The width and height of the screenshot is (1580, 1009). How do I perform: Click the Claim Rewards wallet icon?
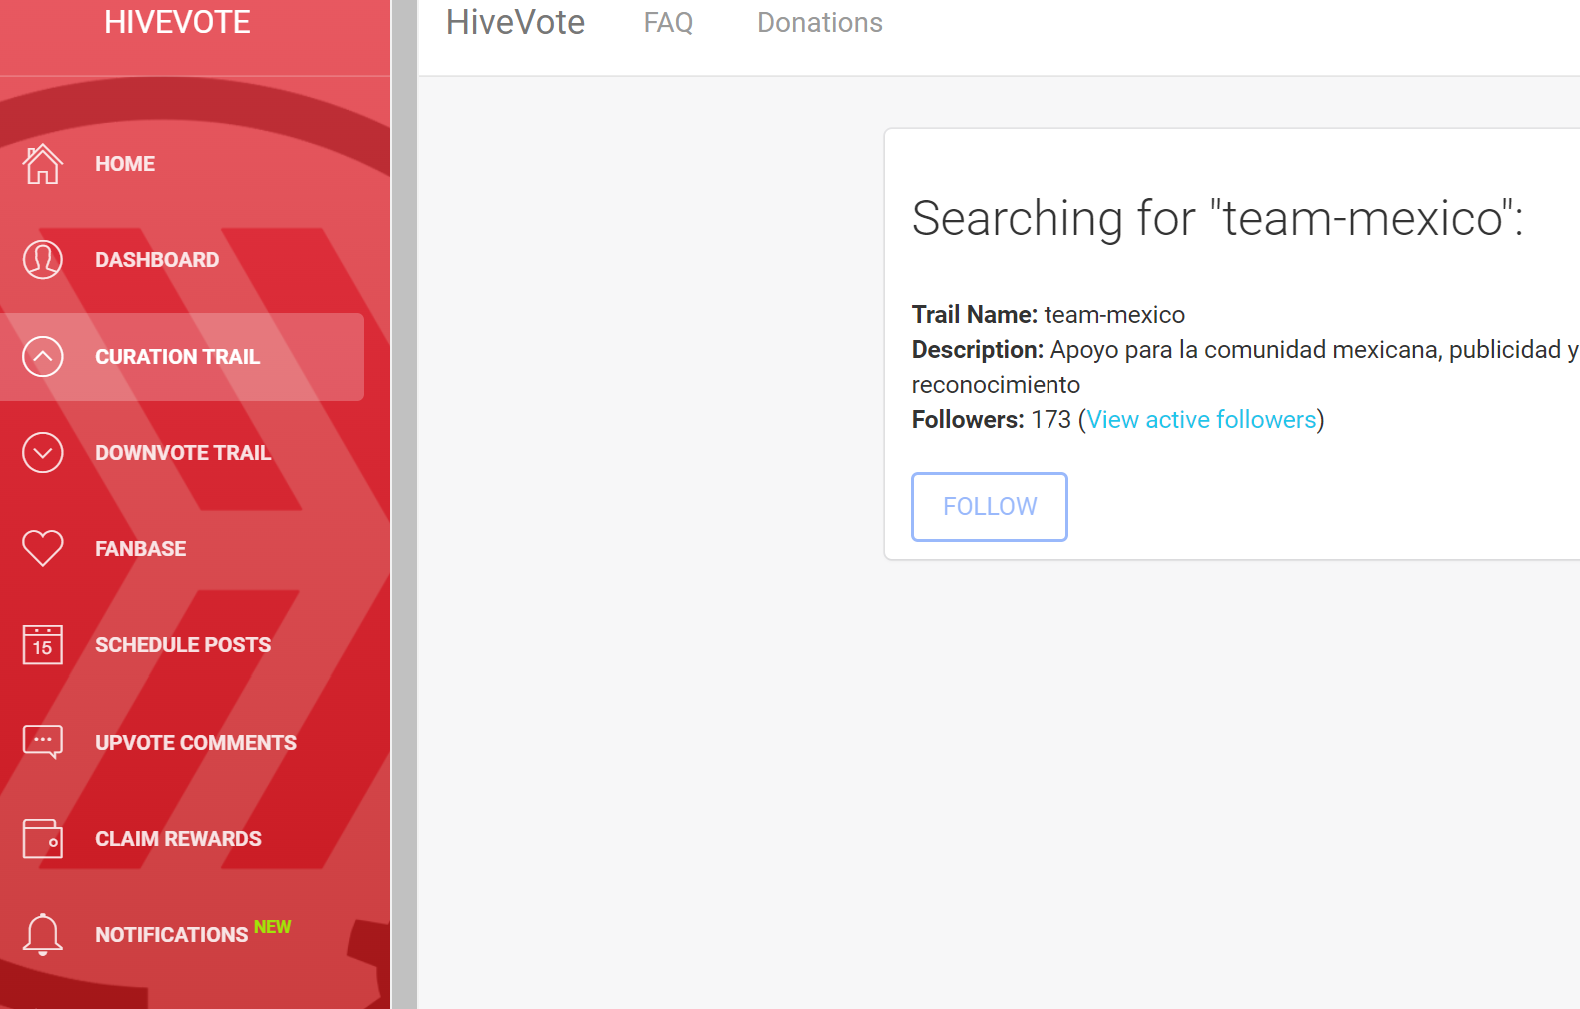coord(42,838)
